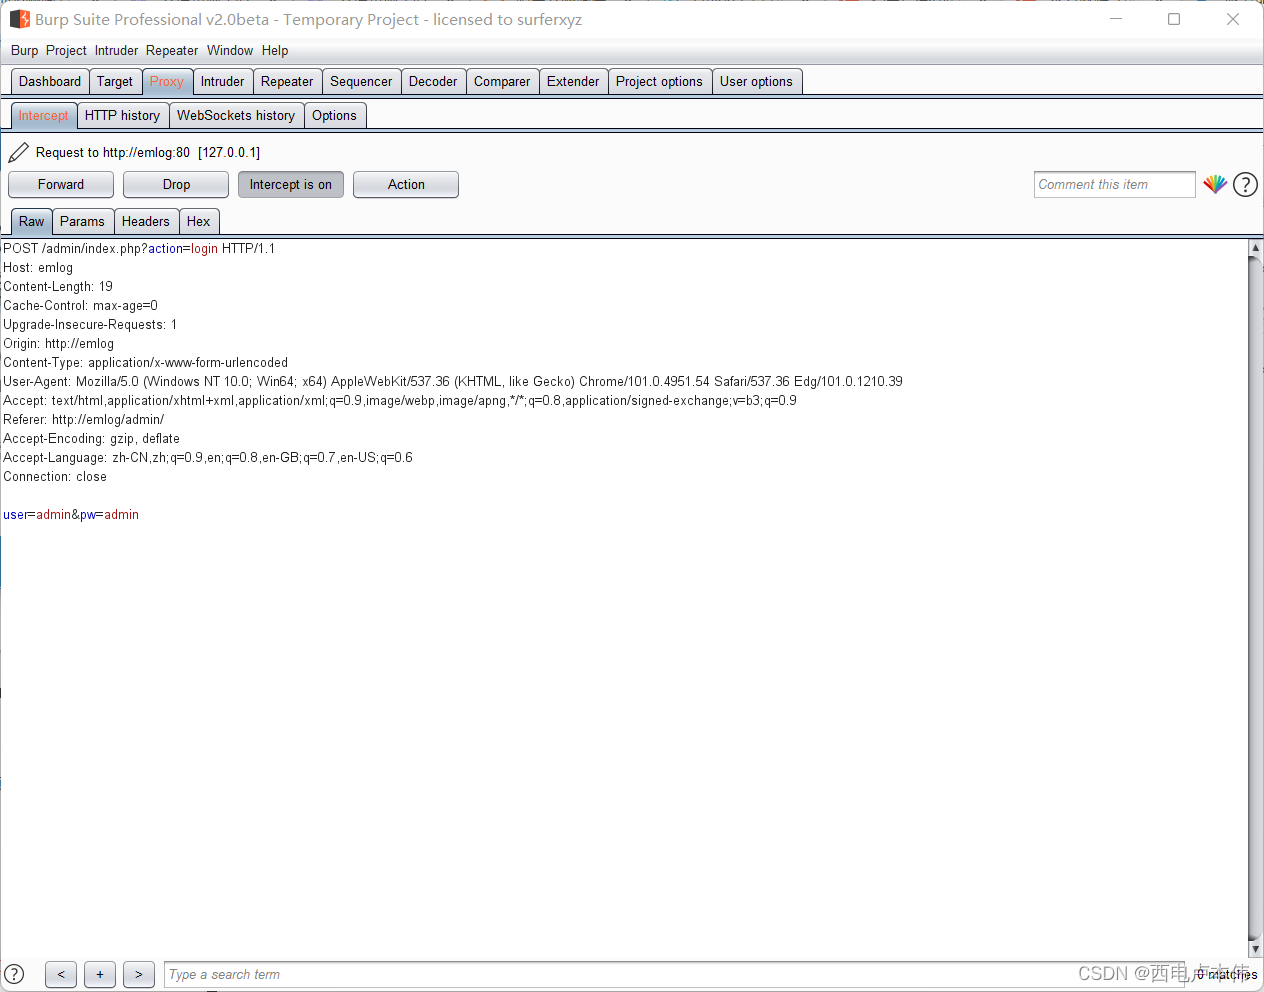This screenshot has width=1264, height=992.
Task: Click the Connection: close line
Action: pyautogui.click(x=55, y=477)
